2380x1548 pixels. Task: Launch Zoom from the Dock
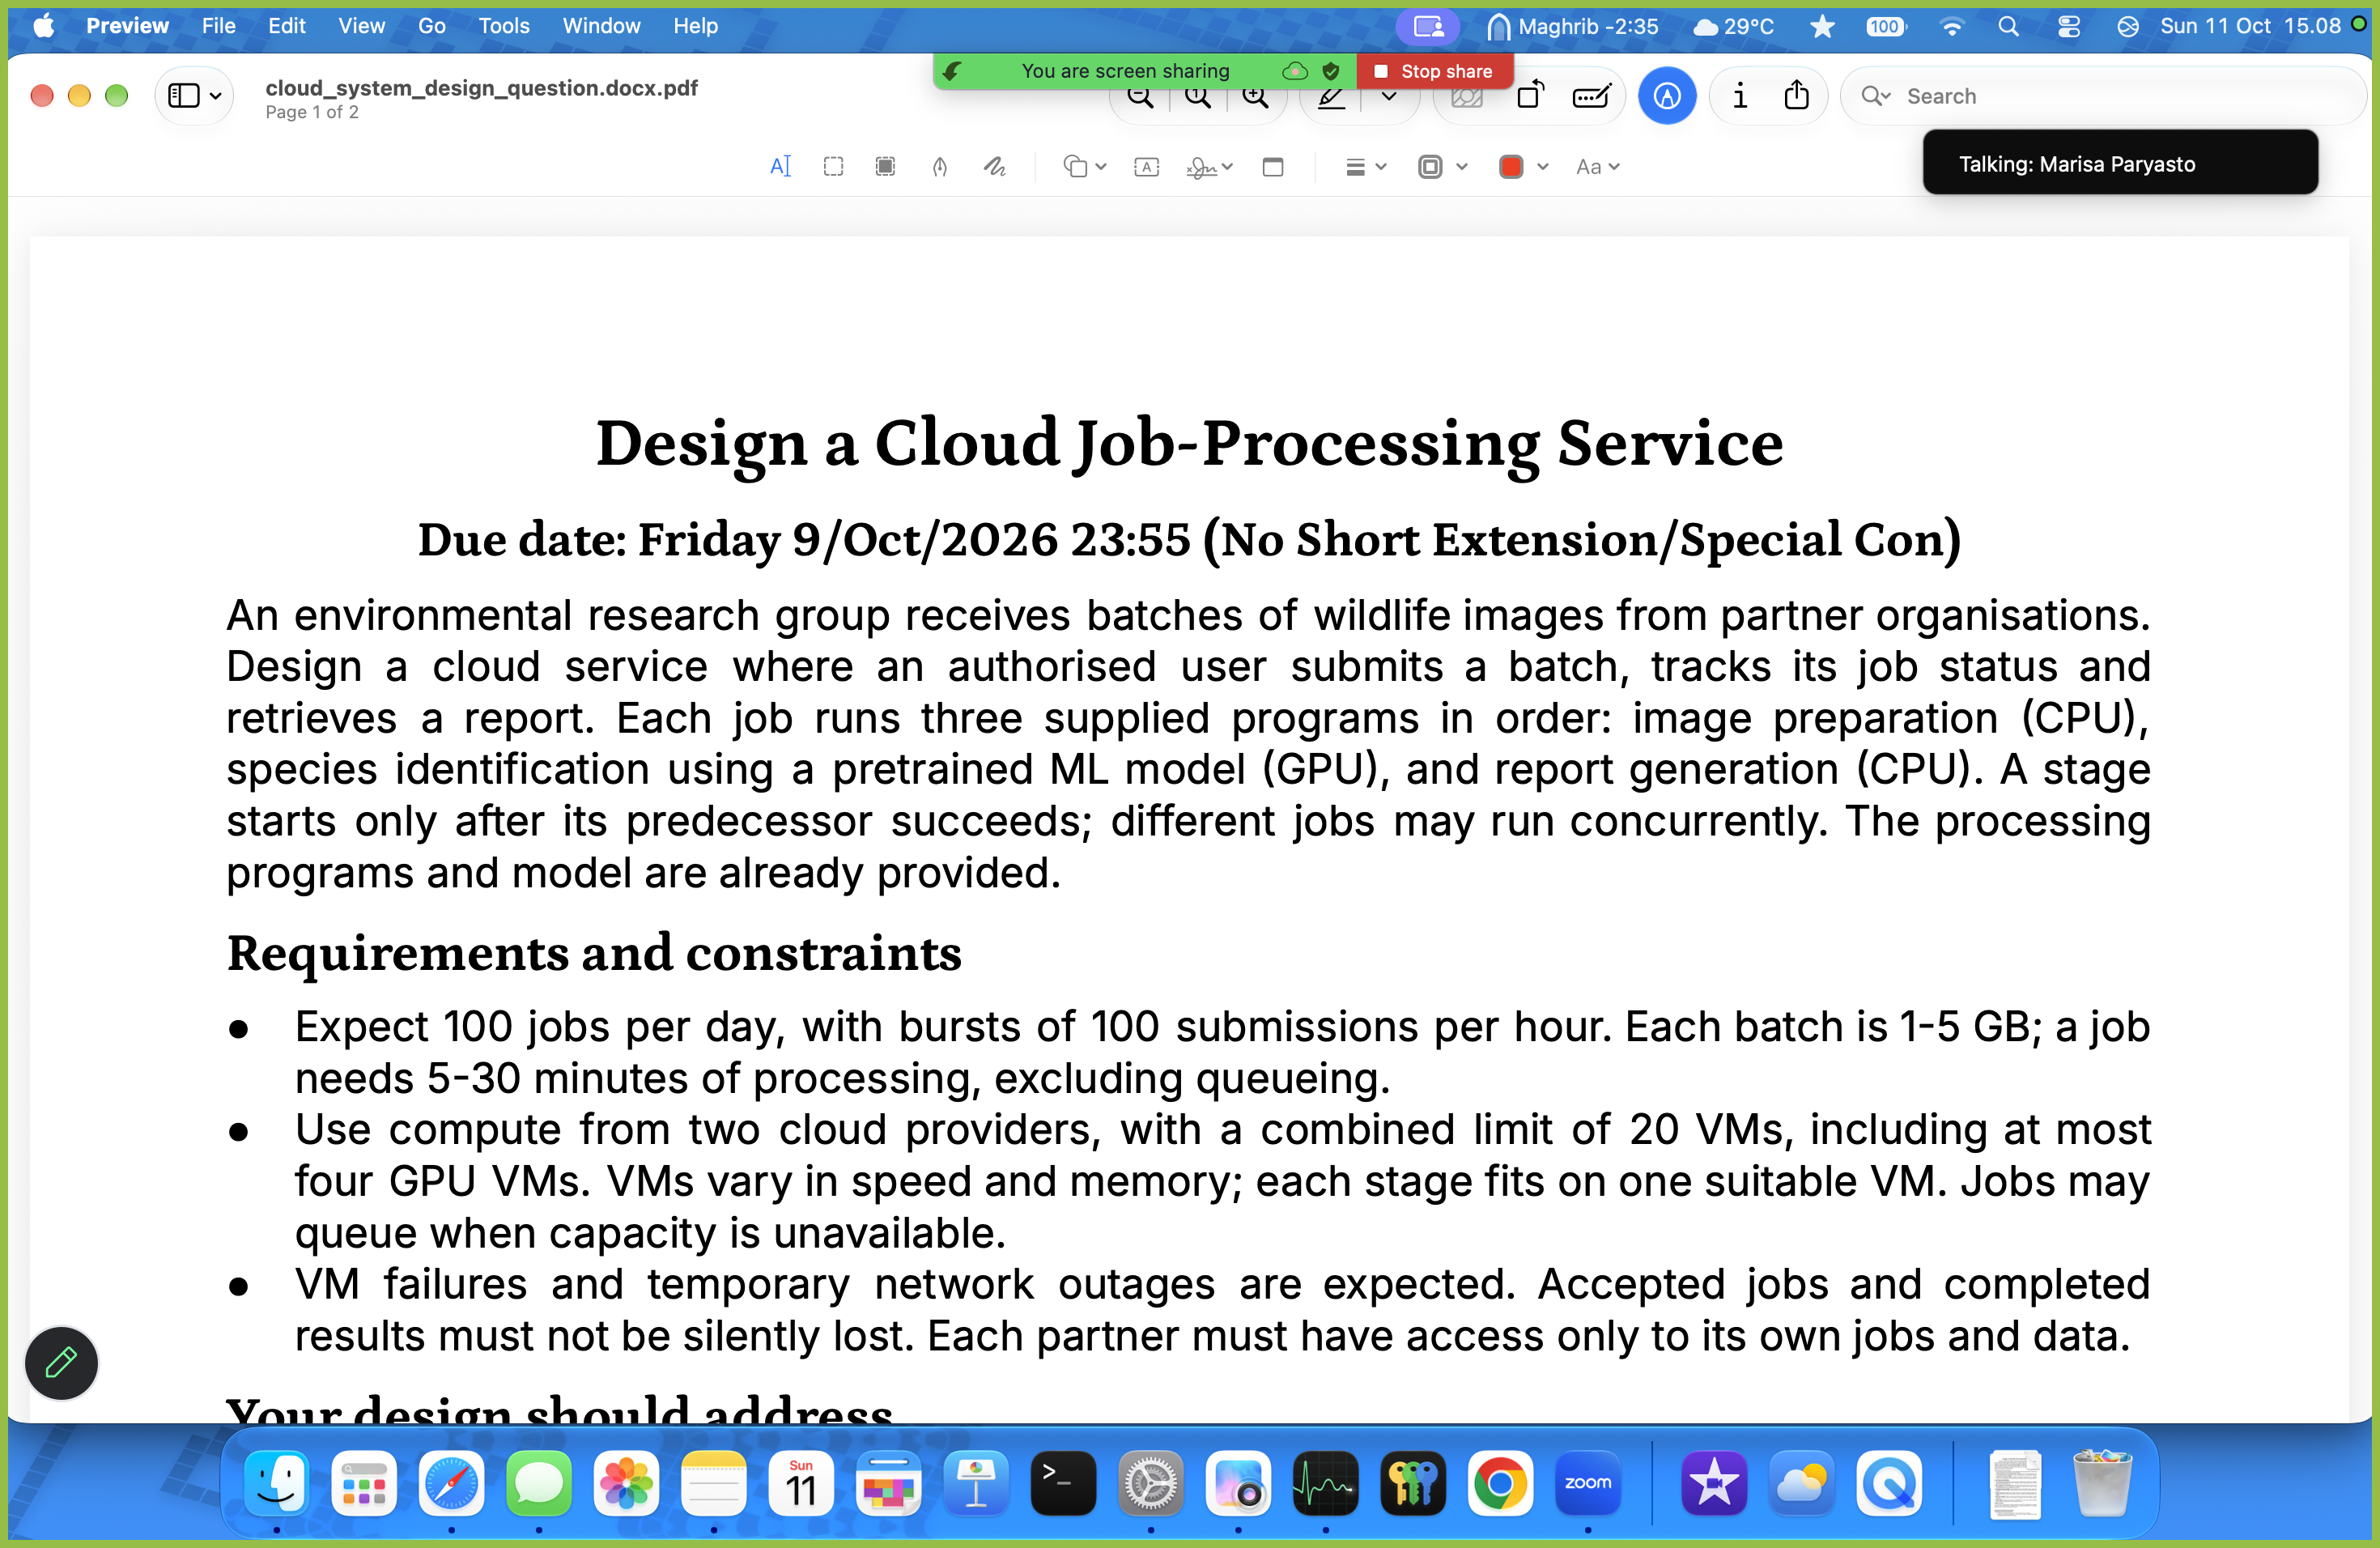[x=1587, y=1483]
